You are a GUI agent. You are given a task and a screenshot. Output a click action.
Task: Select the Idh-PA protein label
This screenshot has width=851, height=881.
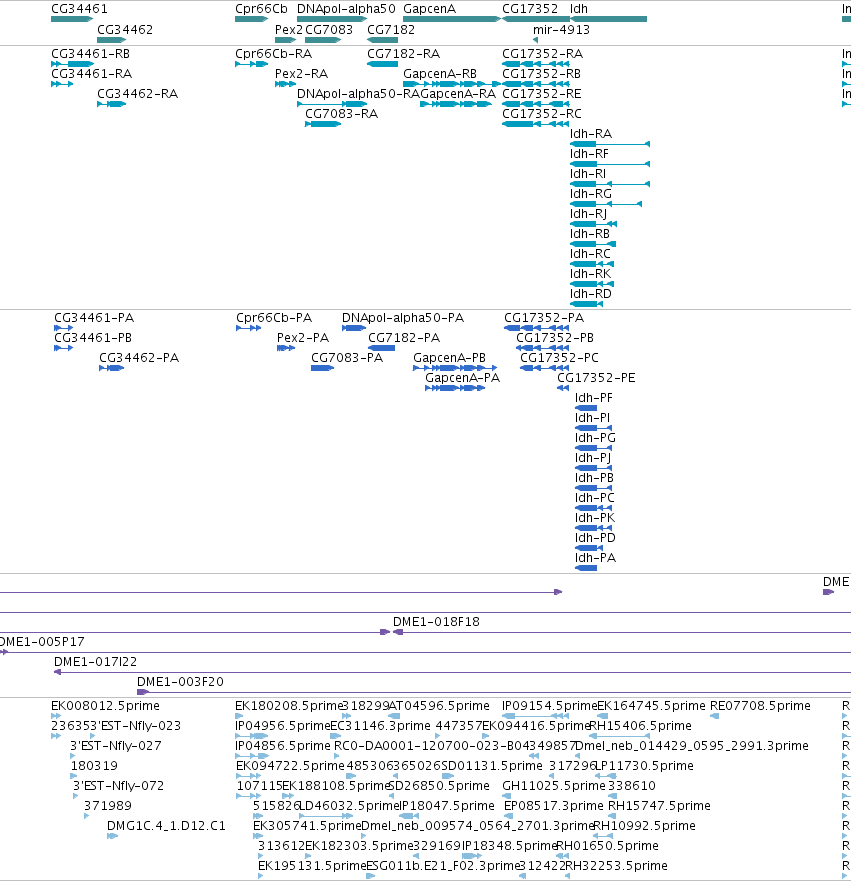coord(595,558)
